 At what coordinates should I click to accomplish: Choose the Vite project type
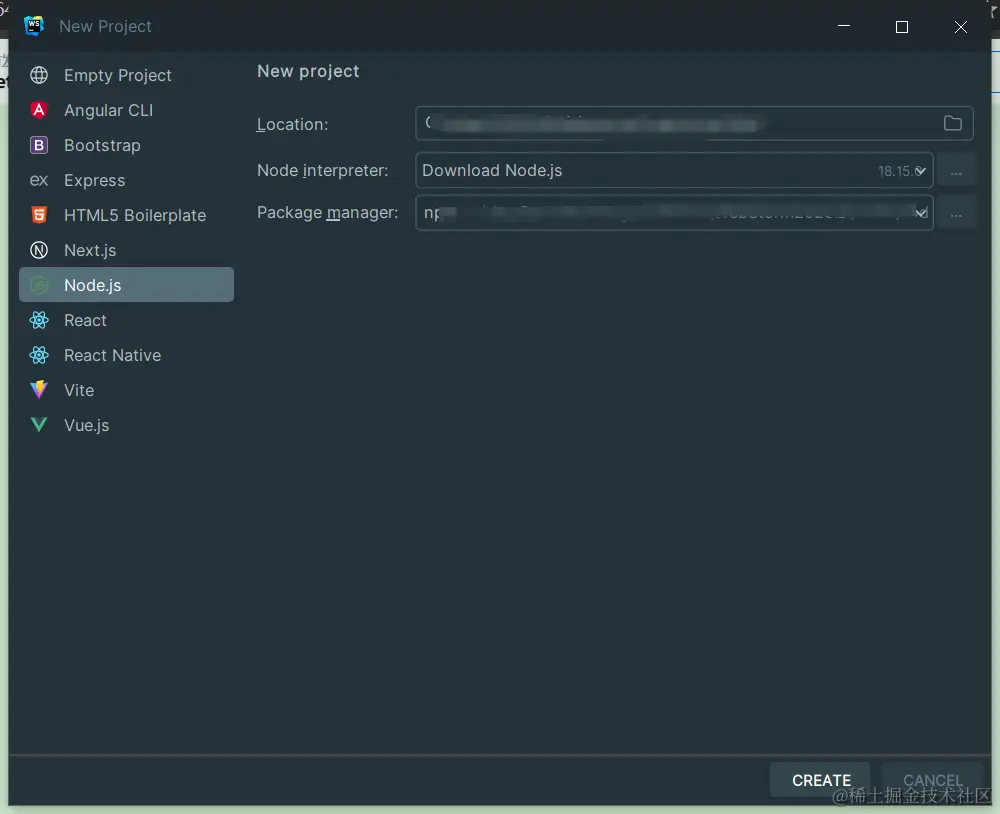point(126,390)
